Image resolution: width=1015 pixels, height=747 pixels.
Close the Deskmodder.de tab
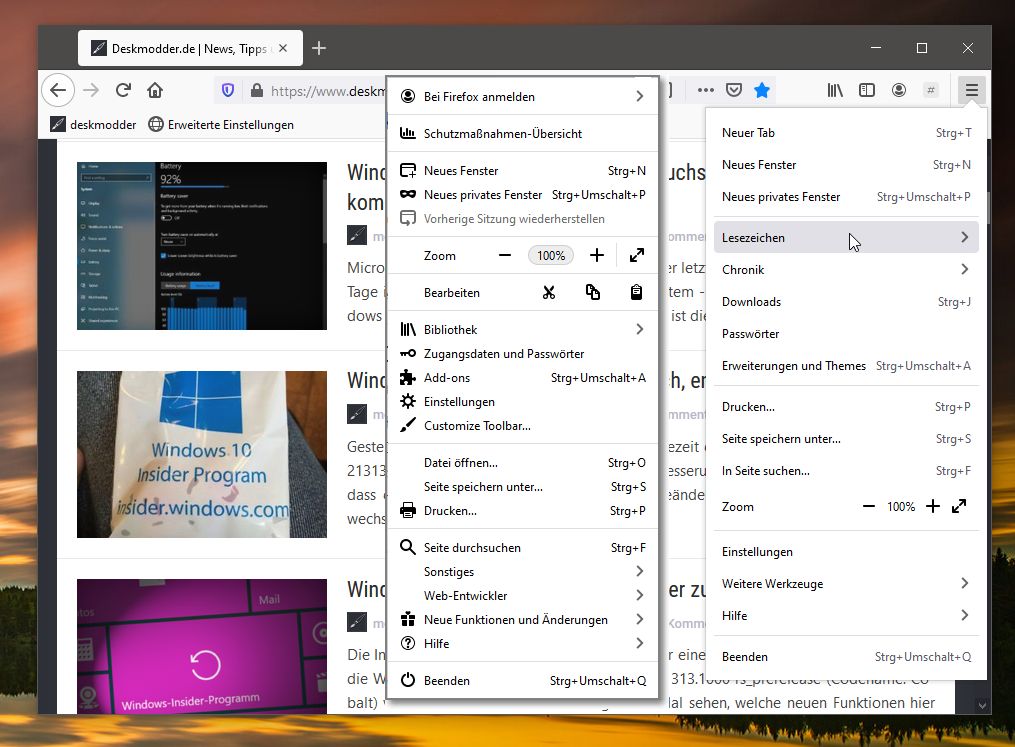[283, 48]
